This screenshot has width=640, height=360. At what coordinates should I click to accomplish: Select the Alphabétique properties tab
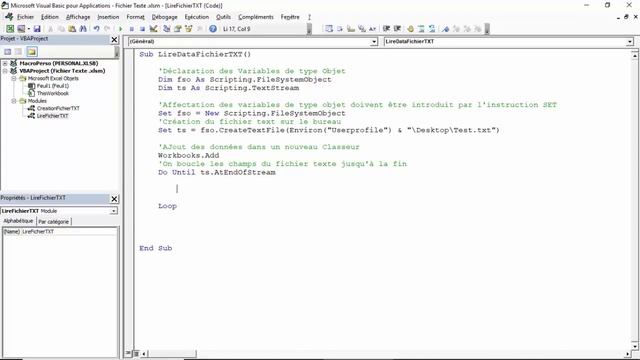(18, 221)
